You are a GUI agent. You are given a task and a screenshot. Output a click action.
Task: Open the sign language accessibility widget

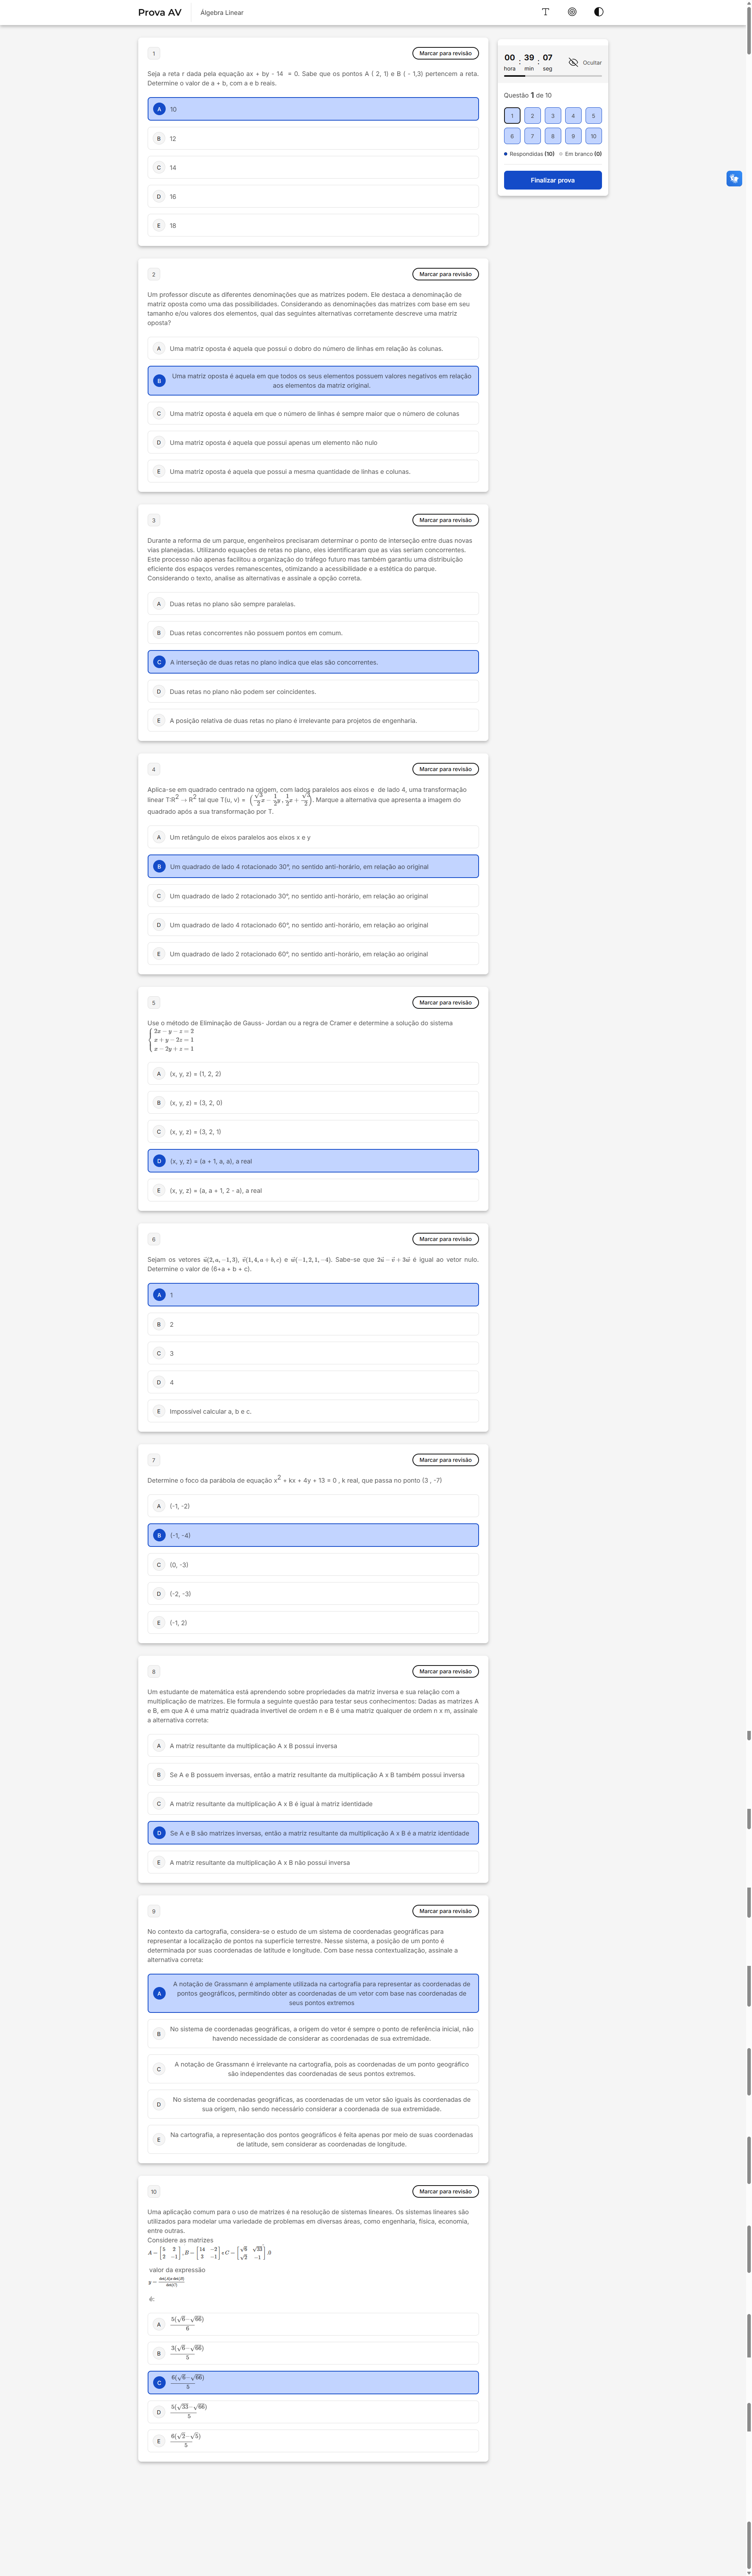(x=734, y=178)
